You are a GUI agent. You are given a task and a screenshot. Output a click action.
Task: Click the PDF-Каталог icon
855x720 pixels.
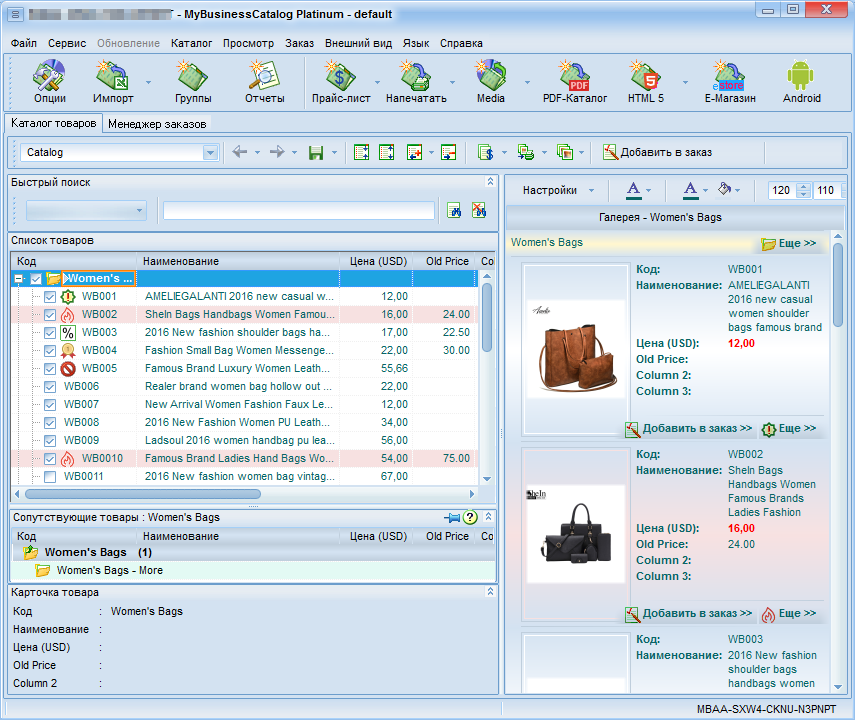tap(575, 82)
